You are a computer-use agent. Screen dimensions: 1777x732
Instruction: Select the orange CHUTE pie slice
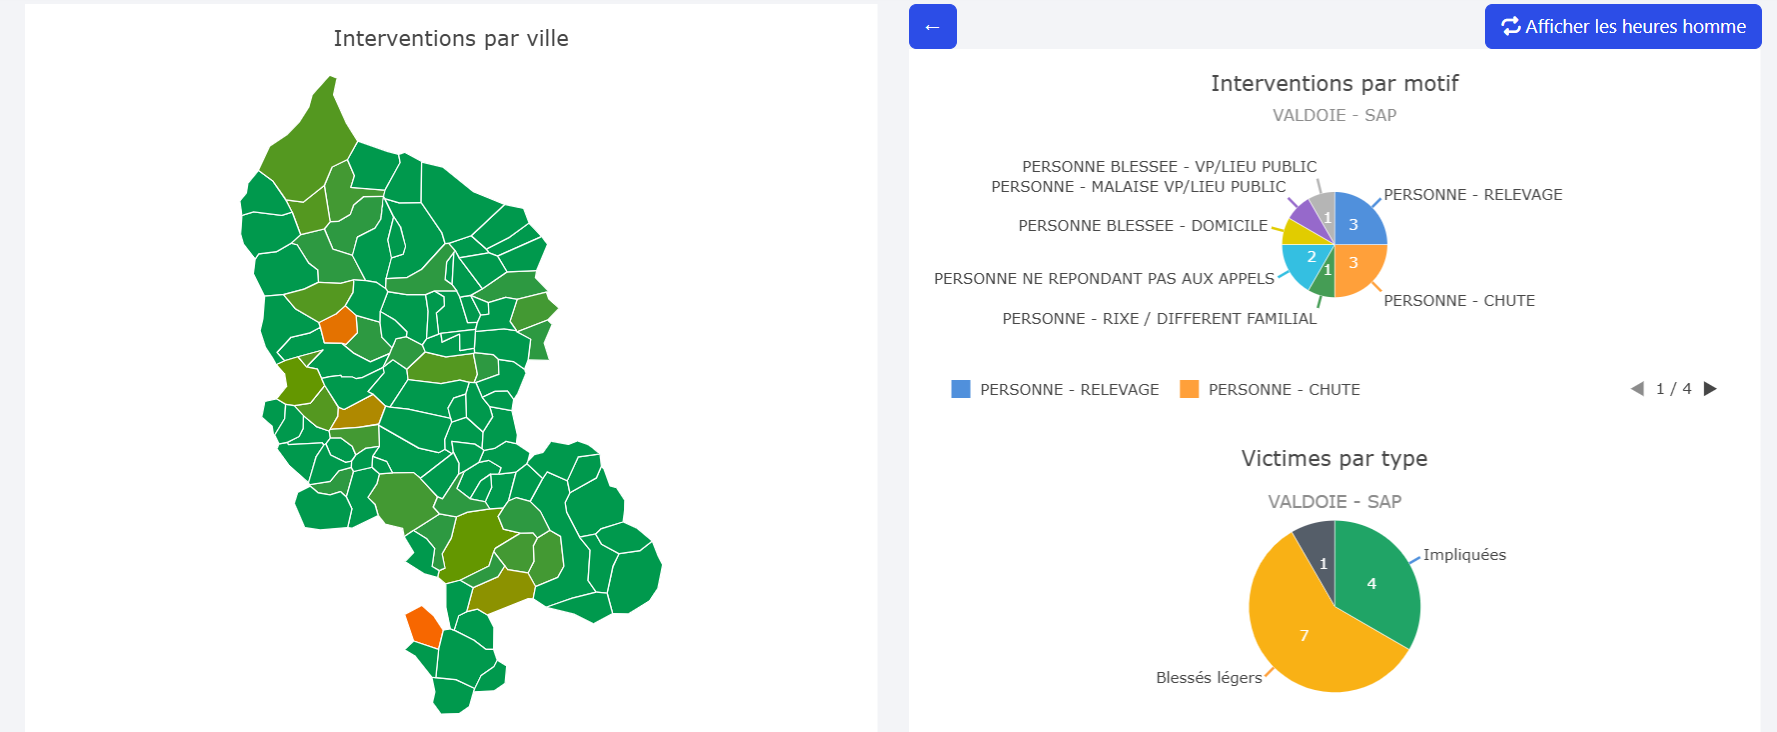[x=1358, y=267]
